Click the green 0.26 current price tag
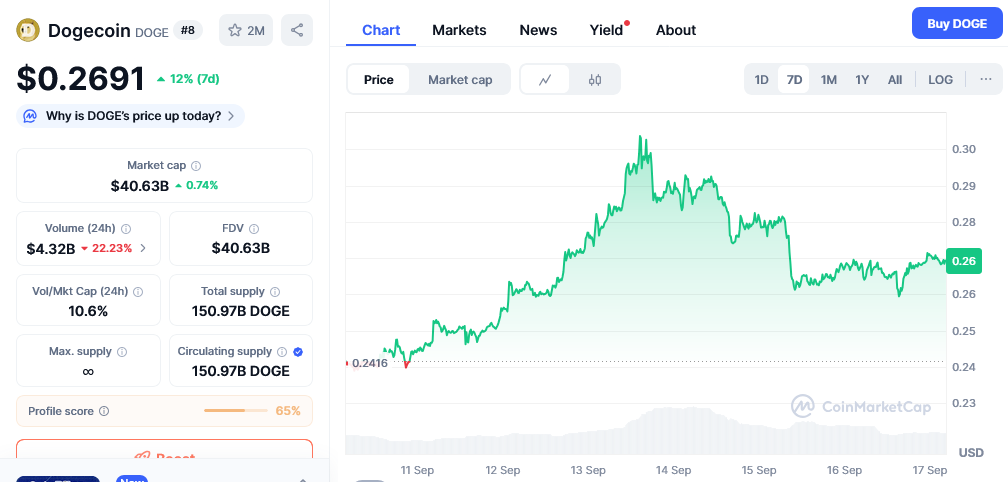The width and height of the screenshot is (1008, 482). coord(964,261)
